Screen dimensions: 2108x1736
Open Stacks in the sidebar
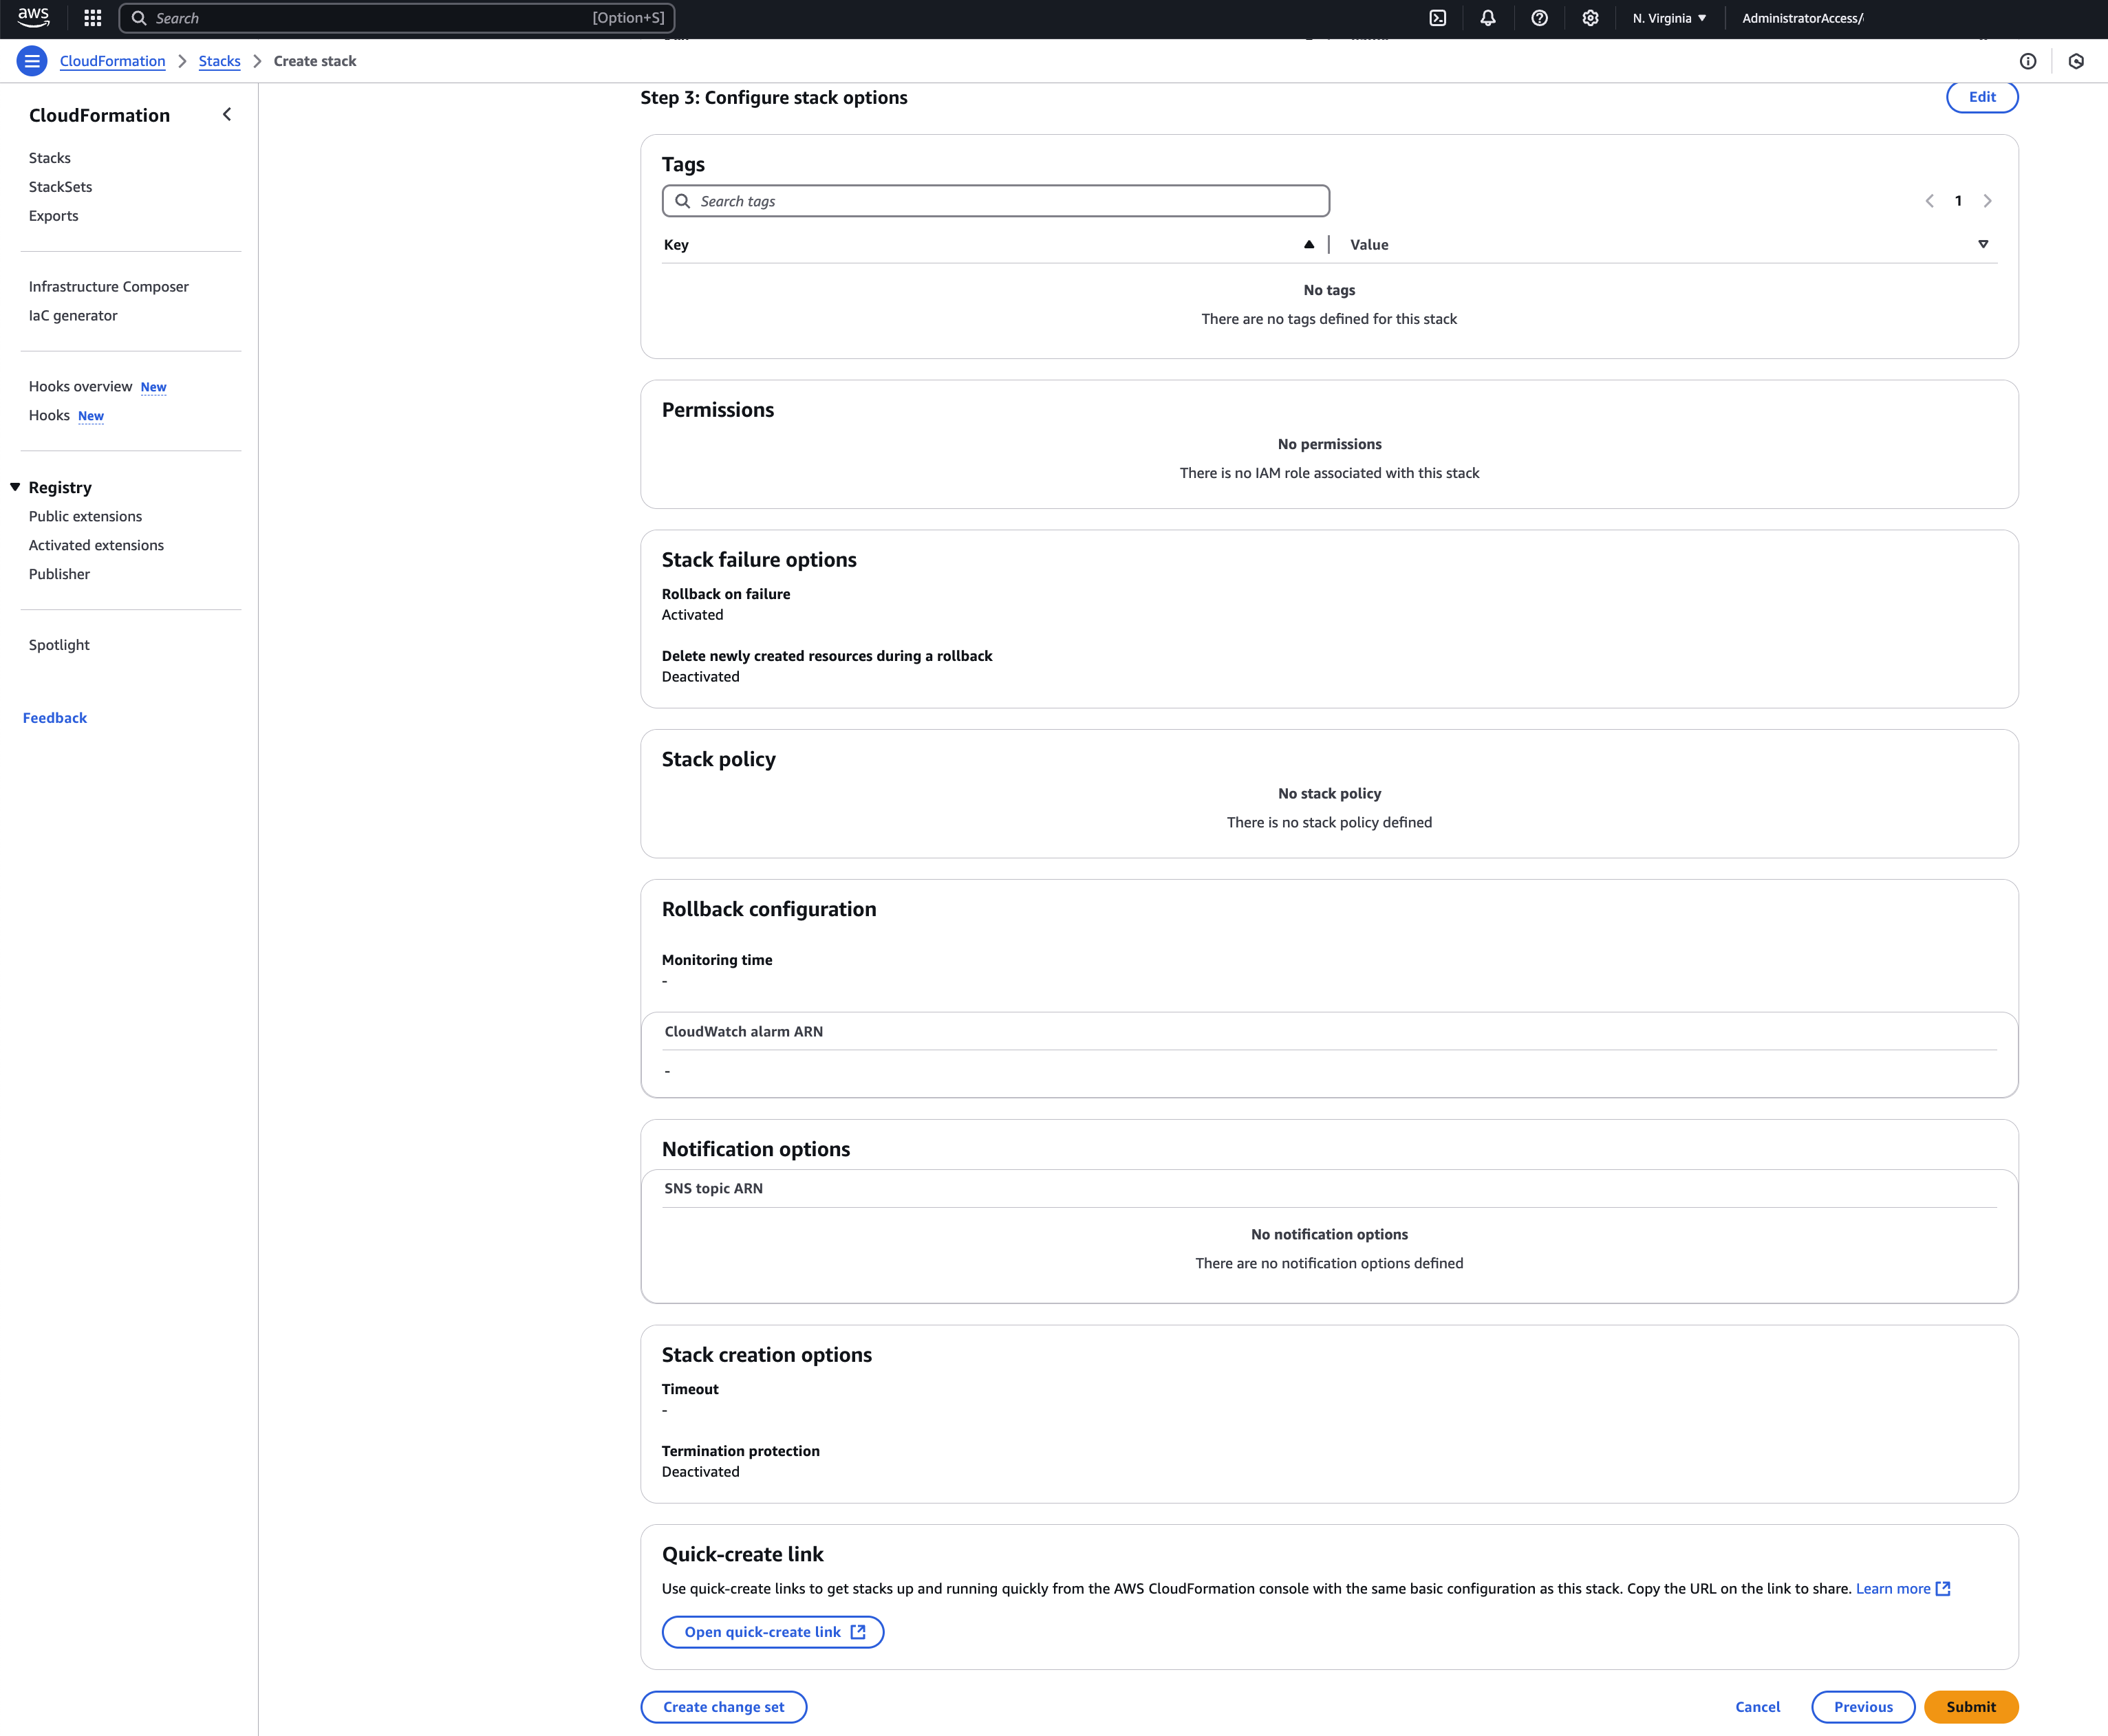[50, 158]
